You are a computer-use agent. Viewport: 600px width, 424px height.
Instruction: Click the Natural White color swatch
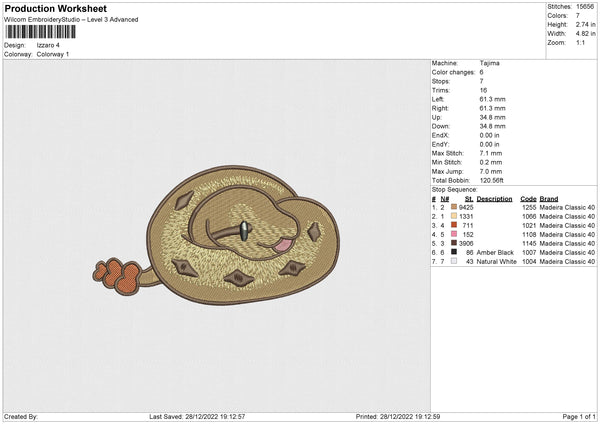click(454, 261)
